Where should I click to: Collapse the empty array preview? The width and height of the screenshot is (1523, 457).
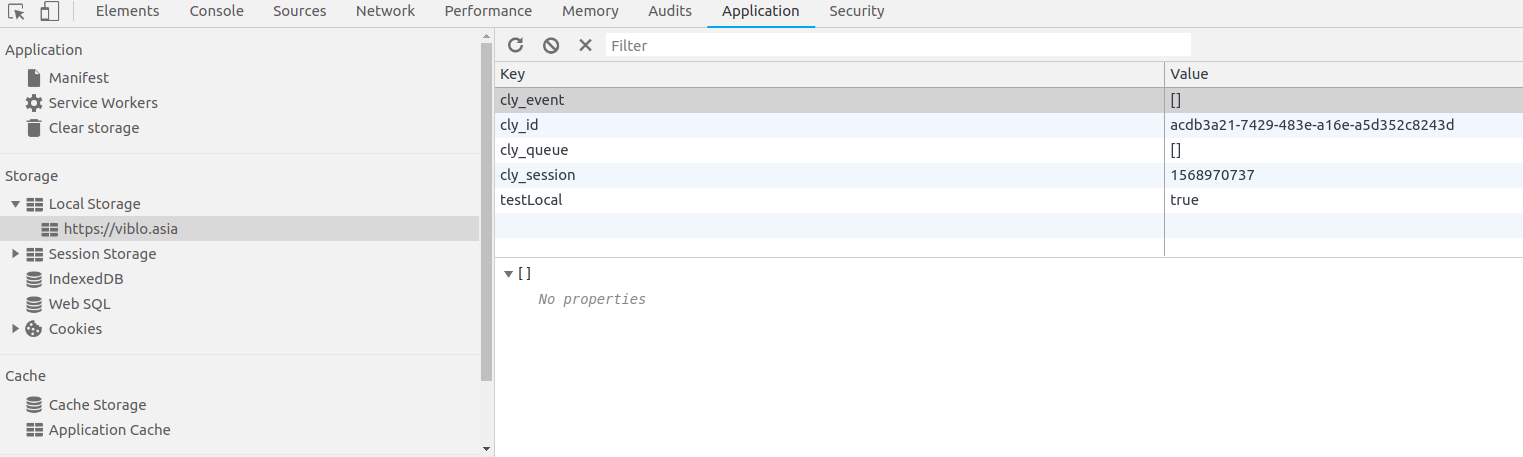tap(508, 274)
